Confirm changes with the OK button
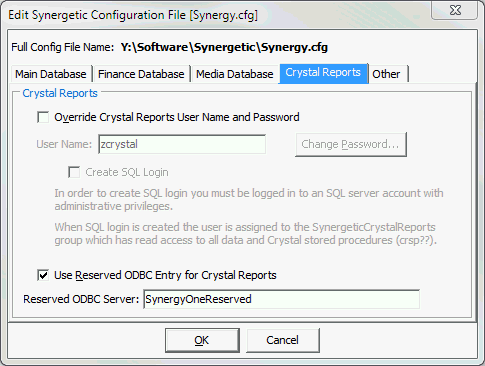The image size is (485, 366). click(x=202, y=340)
